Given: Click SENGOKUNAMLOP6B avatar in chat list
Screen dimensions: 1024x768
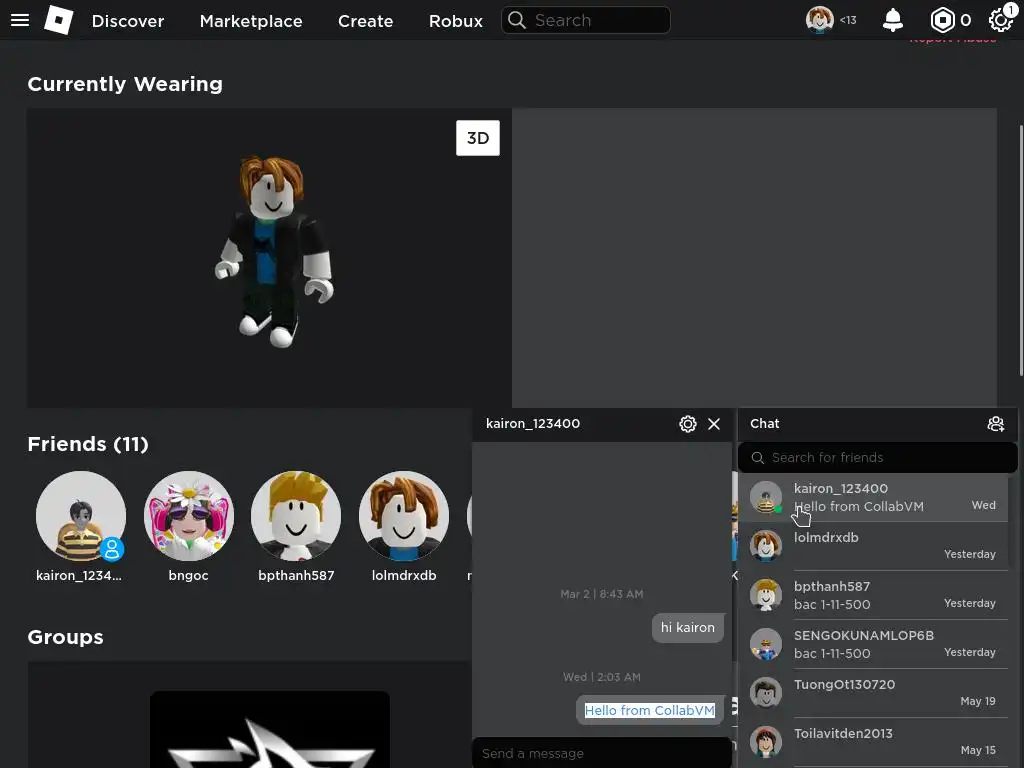Looking at the screenshot, I should pos(765,645).
